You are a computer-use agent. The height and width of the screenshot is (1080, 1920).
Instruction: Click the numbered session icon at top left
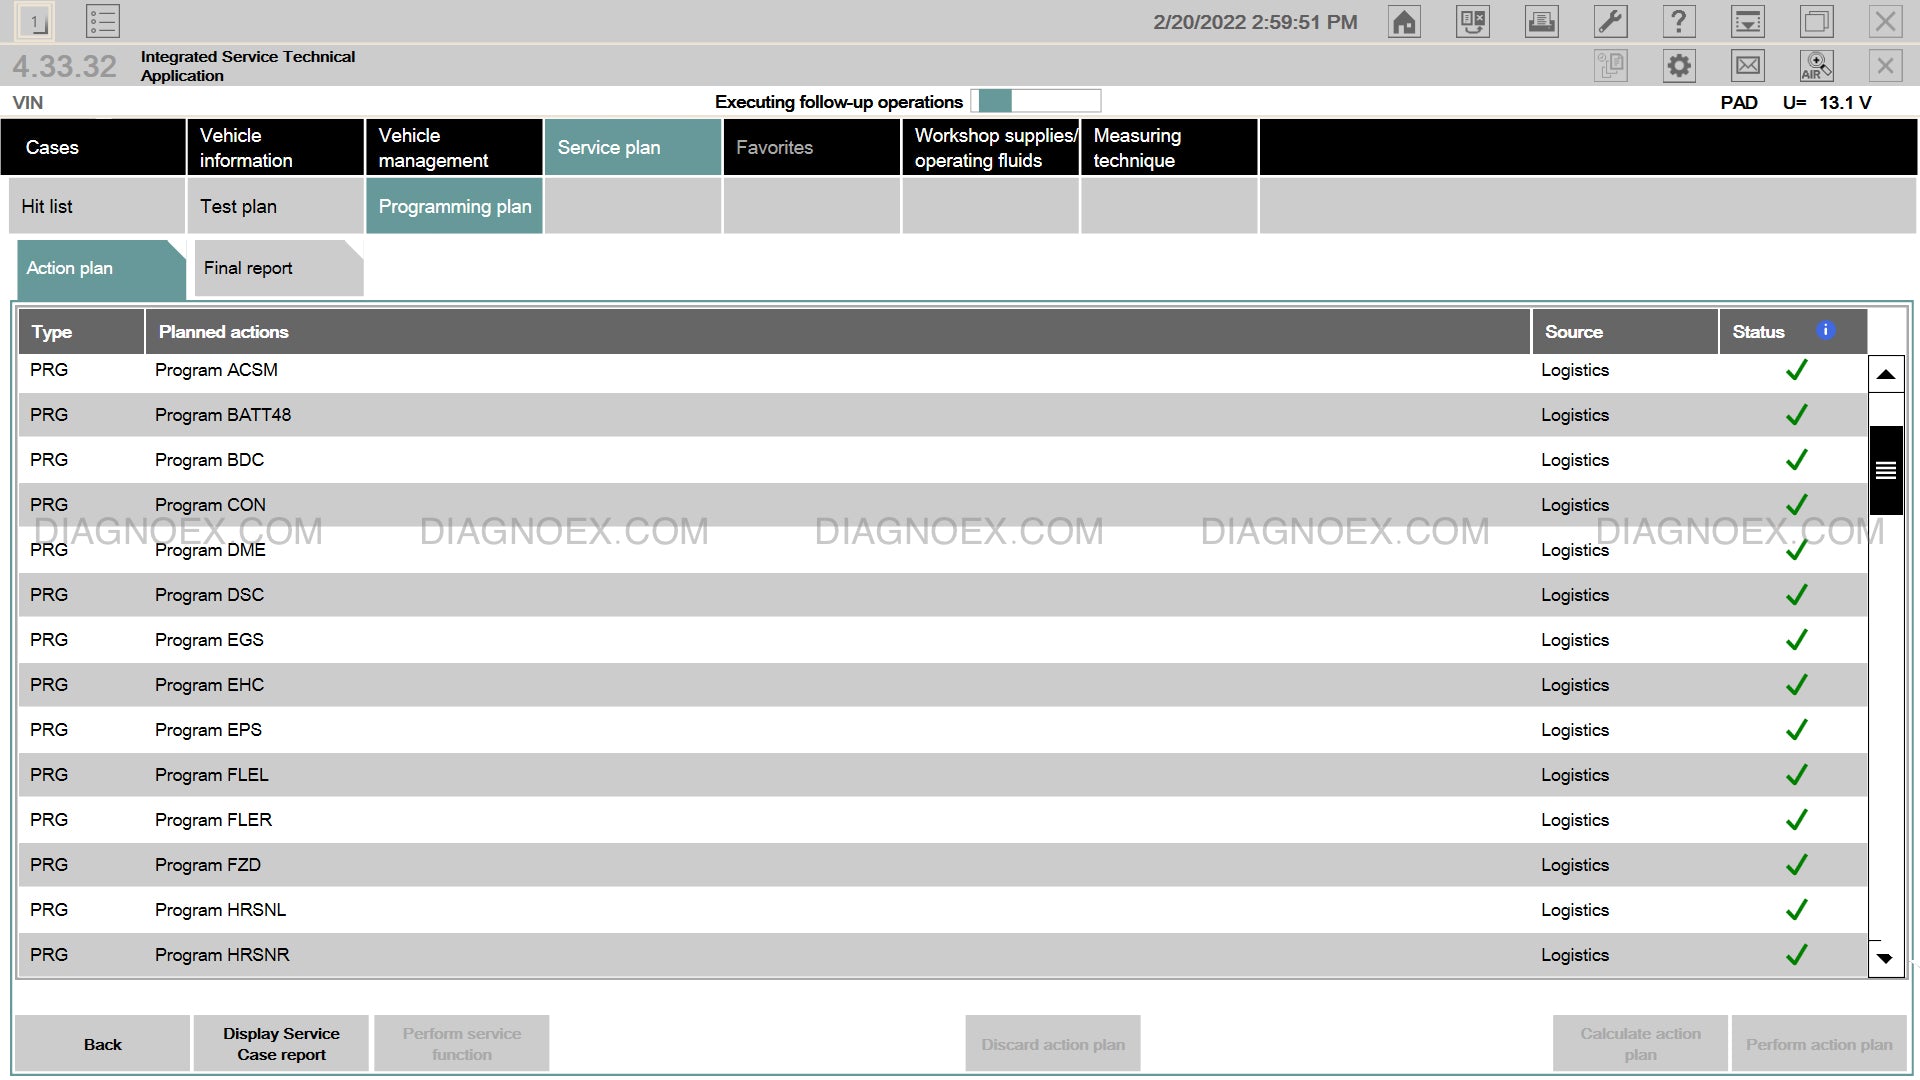(x=34, y=21)
